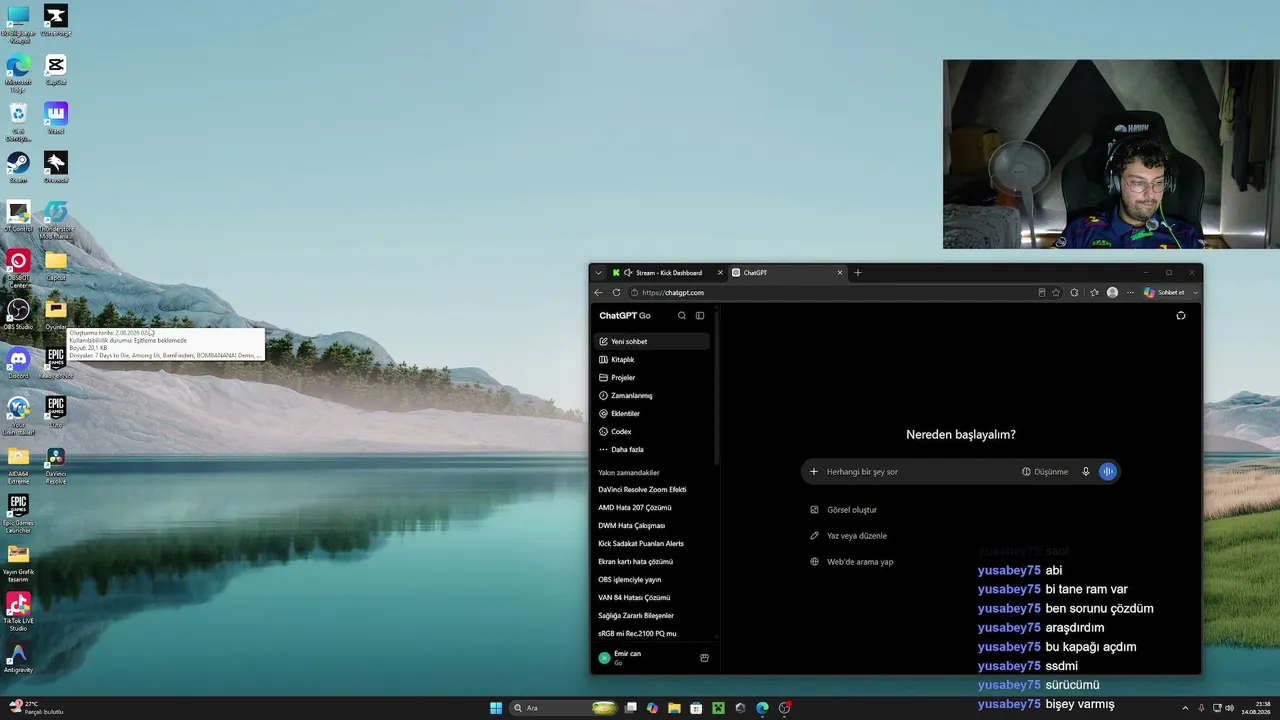Click the temporary chat icon at top right
The image size is (1280, 720).
[x=1181, y=316]
